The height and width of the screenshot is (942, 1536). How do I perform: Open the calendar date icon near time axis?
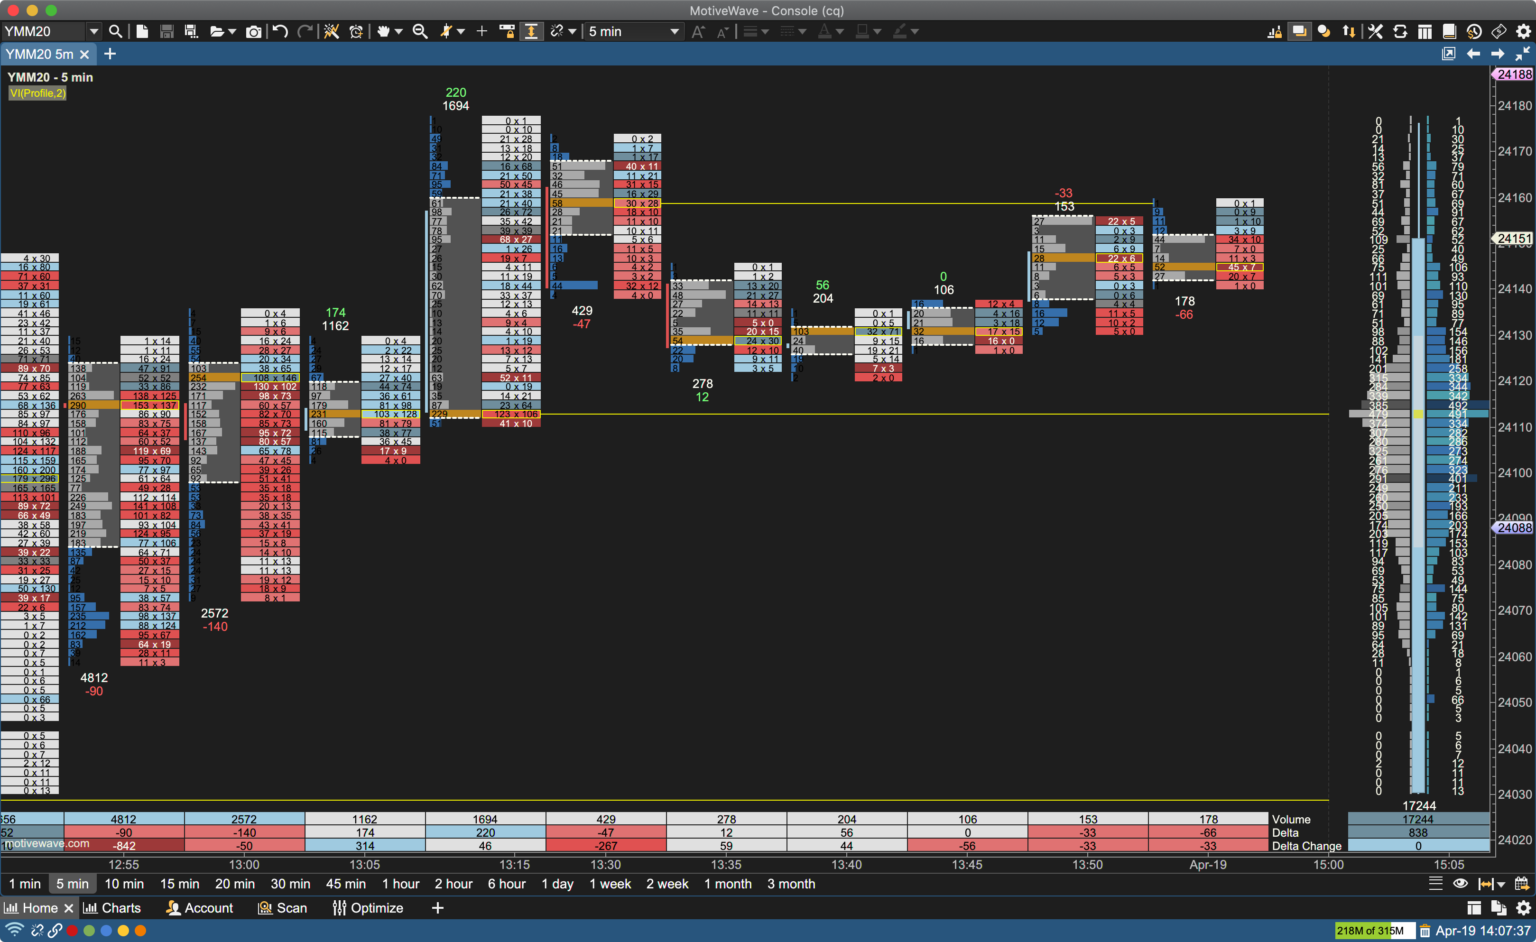coord(1522,884)
